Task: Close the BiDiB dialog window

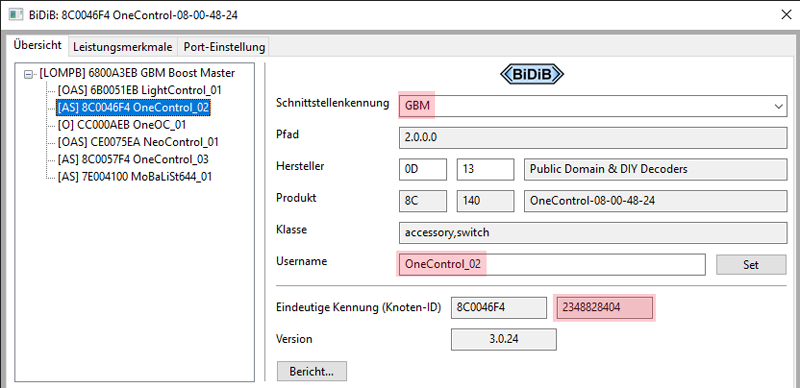Action: click(786, 15)
